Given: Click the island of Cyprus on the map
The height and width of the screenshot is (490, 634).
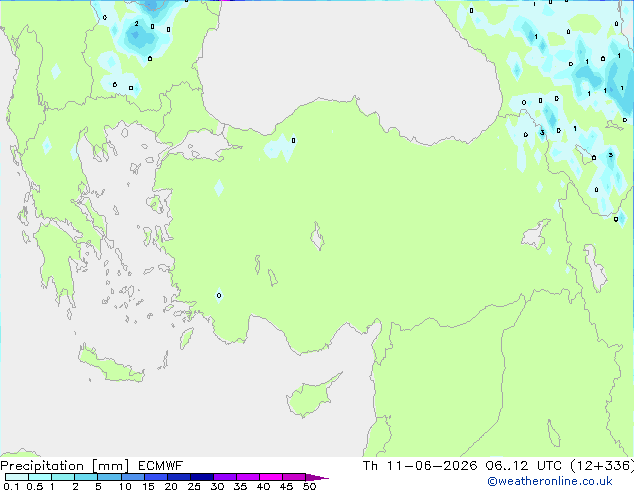Looking at the screenshot, I should tap(309, 398).
